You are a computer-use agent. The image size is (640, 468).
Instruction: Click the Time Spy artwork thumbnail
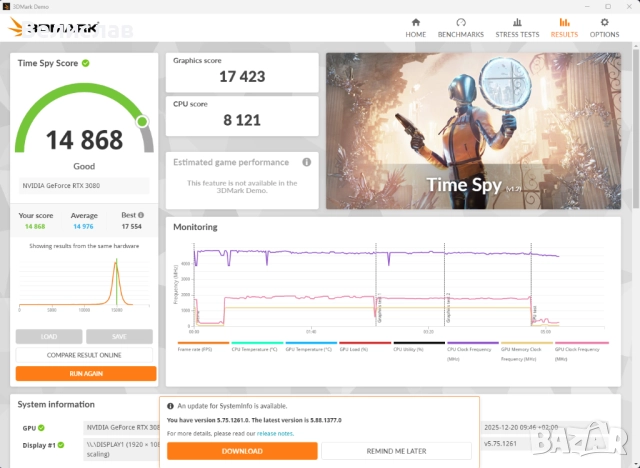(x=473, y=131)
